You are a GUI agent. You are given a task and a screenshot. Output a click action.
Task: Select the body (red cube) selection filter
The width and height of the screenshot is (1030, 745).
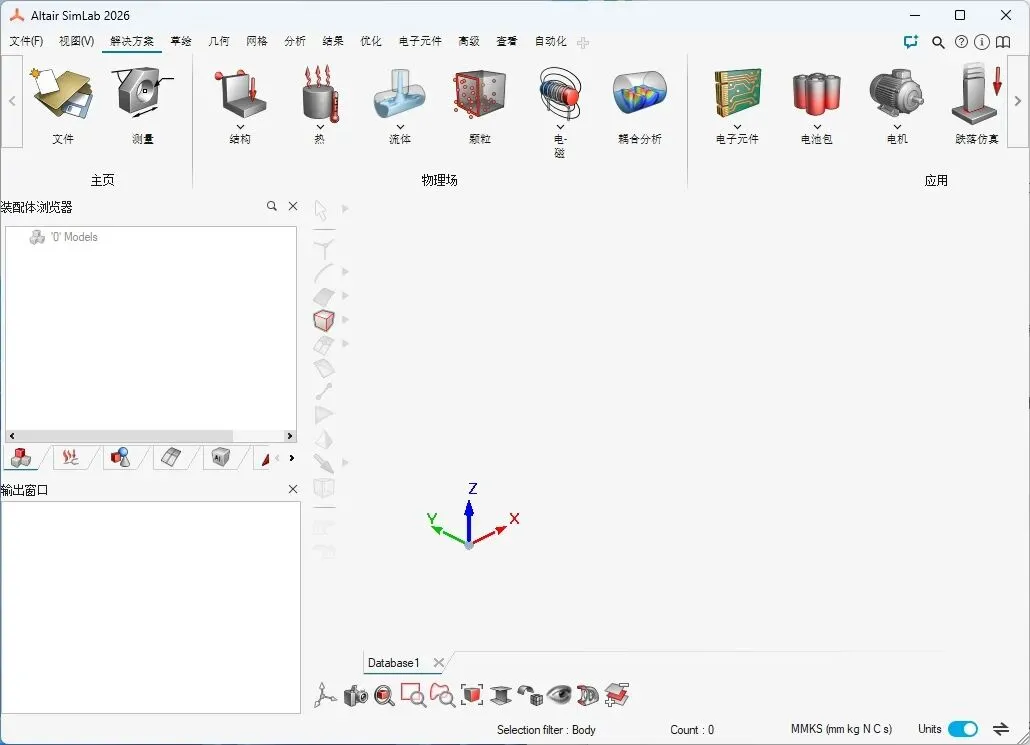[325, 320]
